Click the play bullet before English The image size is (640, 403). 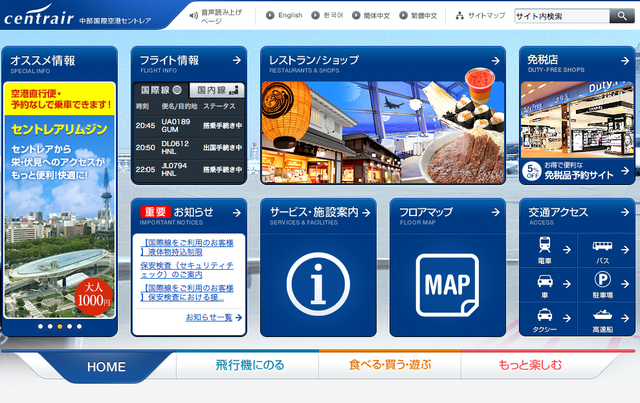[x=270, y=16]
